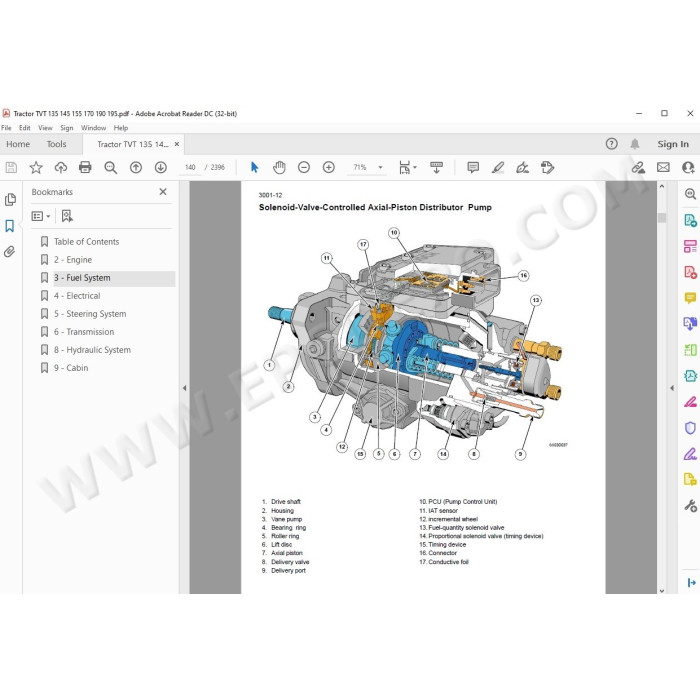Screen dimensions: 700x700
Task: Go to the next page with the down arrow
Action: tap(161, 167)
